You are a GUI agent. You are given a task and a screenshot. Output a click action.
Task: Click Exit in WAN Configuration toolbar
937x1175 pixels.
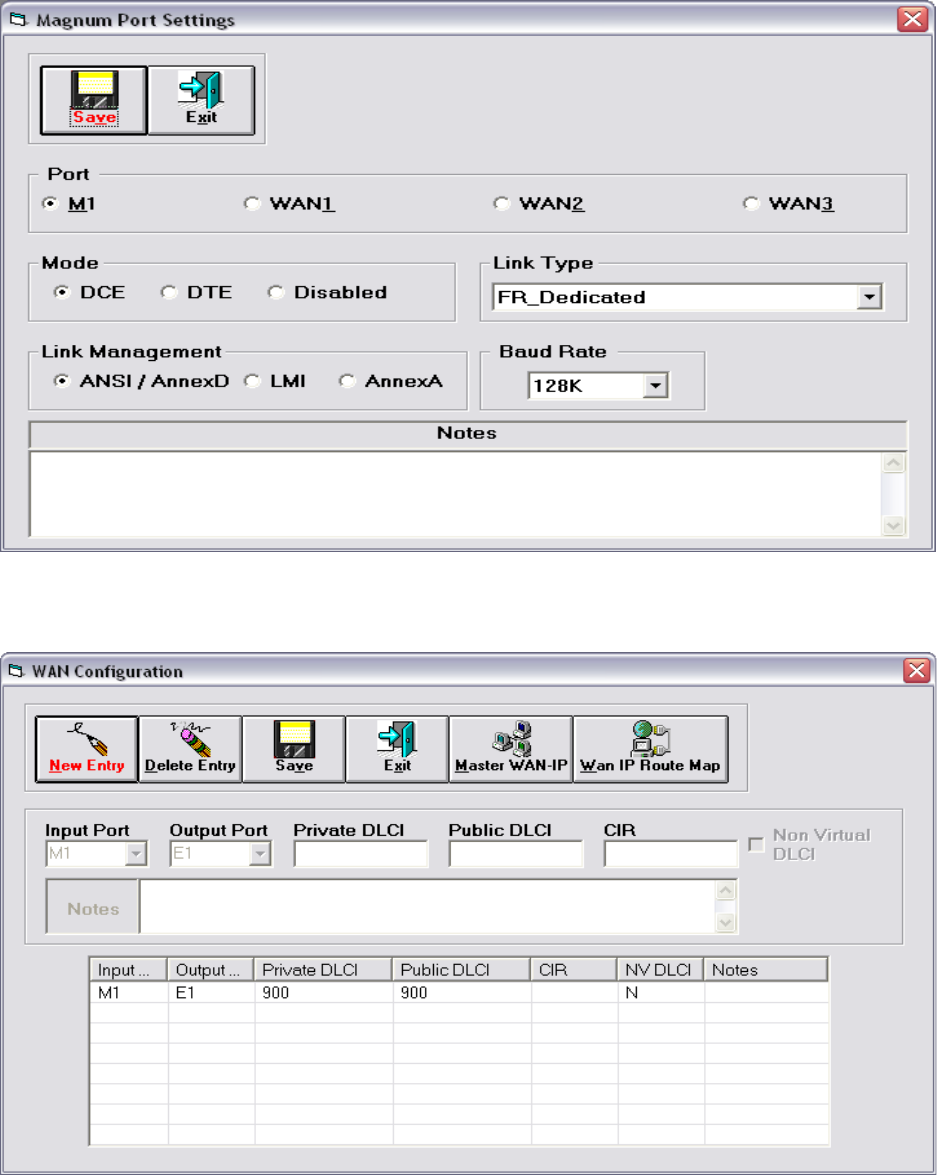[x=397, y=749]
